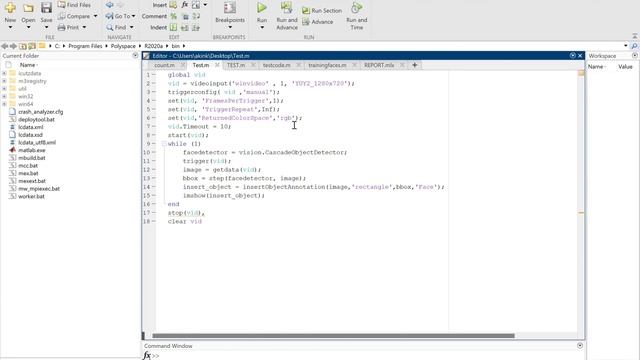Select matlab.exe file
This screenshot has height=360, width=640.
point(32,150)
